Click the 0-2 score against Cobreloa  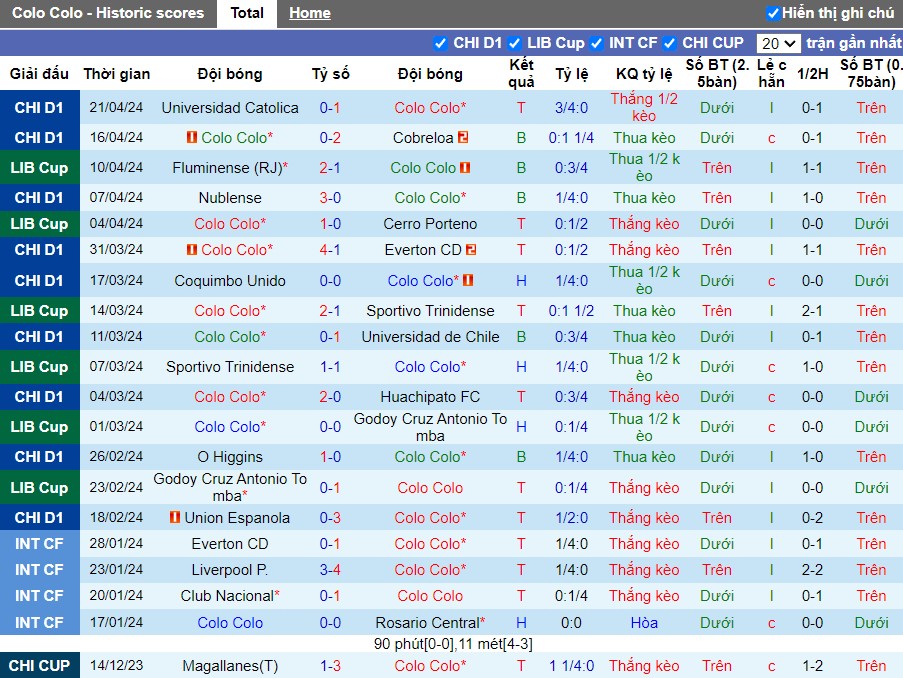tap(330, 138)
